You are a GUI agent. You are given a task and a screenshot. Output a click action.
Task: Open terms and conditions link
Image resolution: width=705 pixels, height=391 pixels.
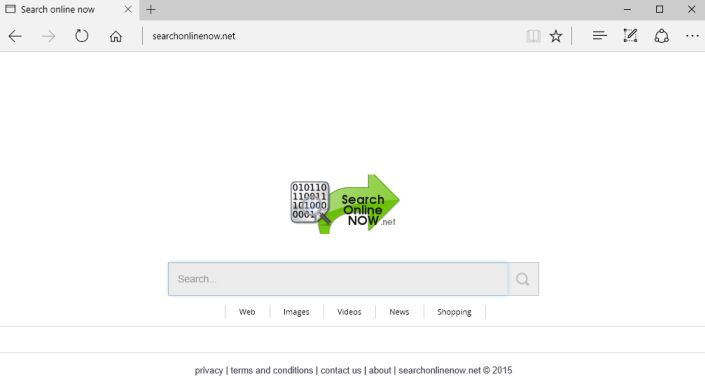pyautogui.click(x=272, y=370)
